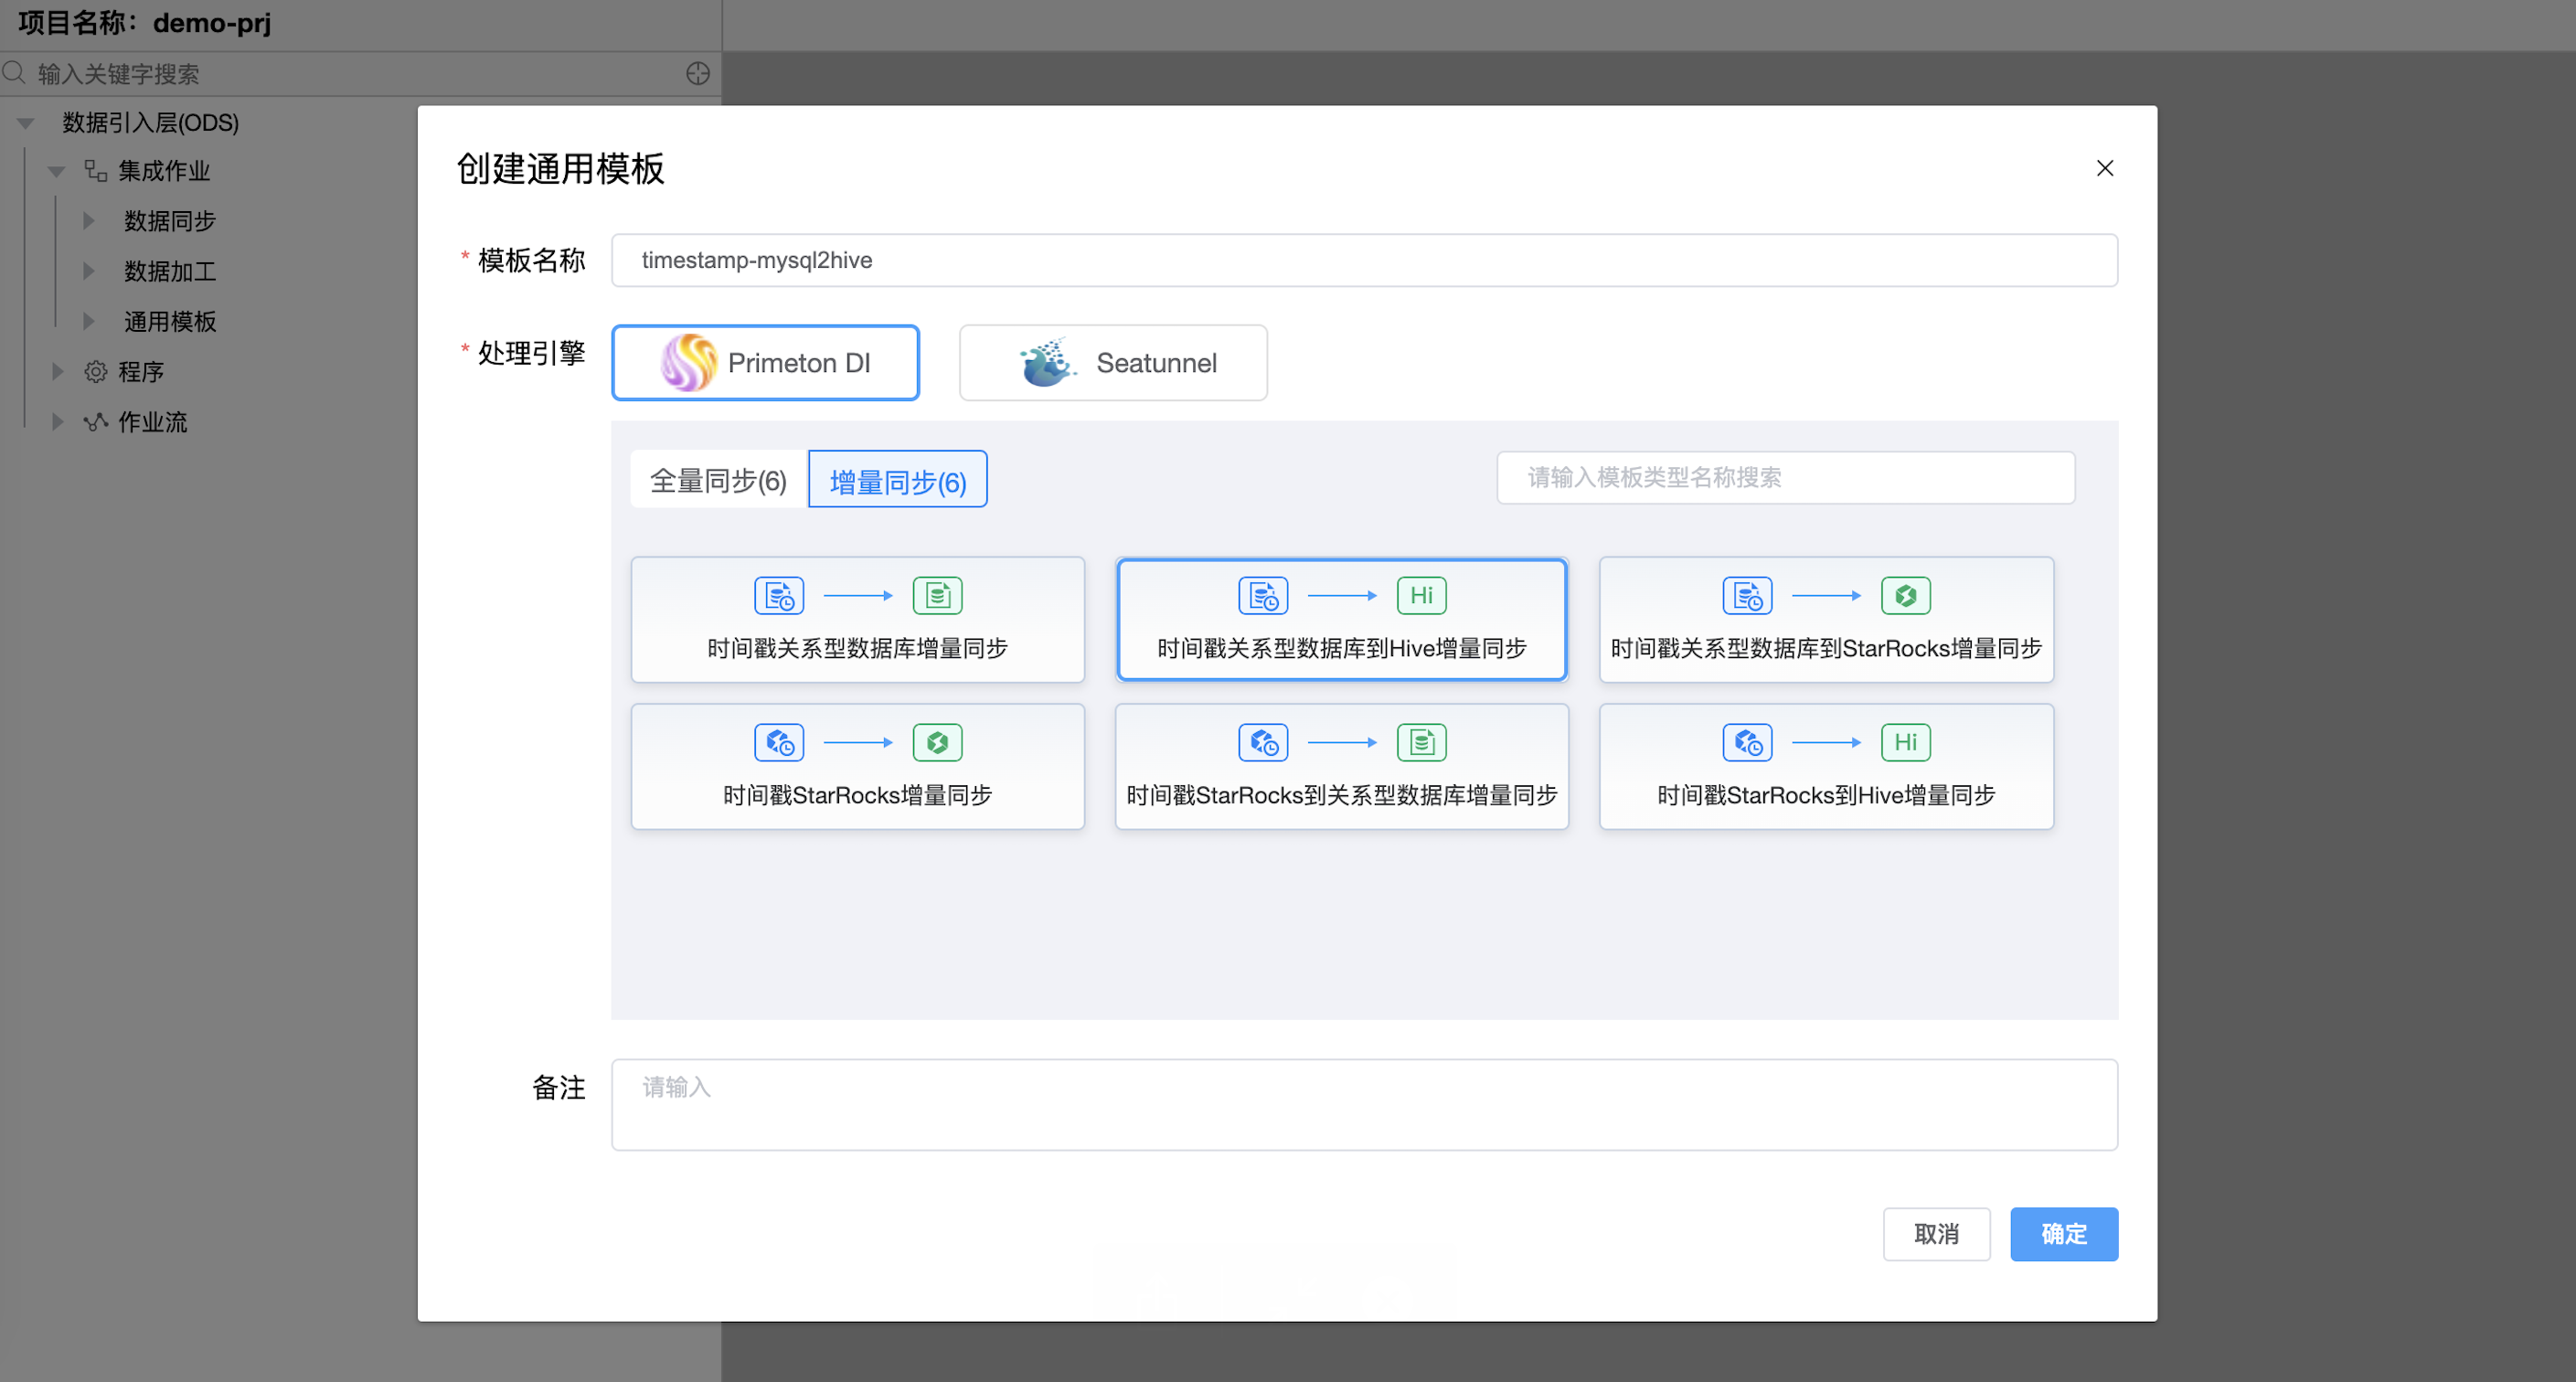The image size is (2576, 1382).
Task: Click the crosshair locate icon in sidebar search bar
Action: coord(697,73)
